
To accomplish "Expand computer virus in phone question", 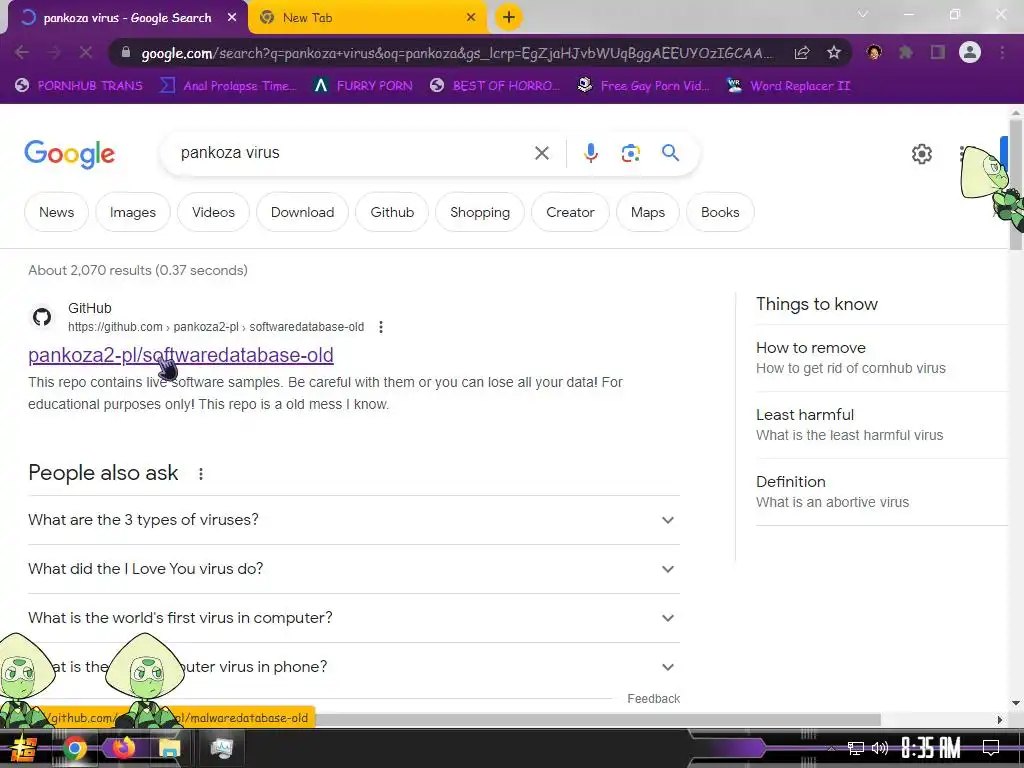I will pyautogui.click(x=354, y=667).
